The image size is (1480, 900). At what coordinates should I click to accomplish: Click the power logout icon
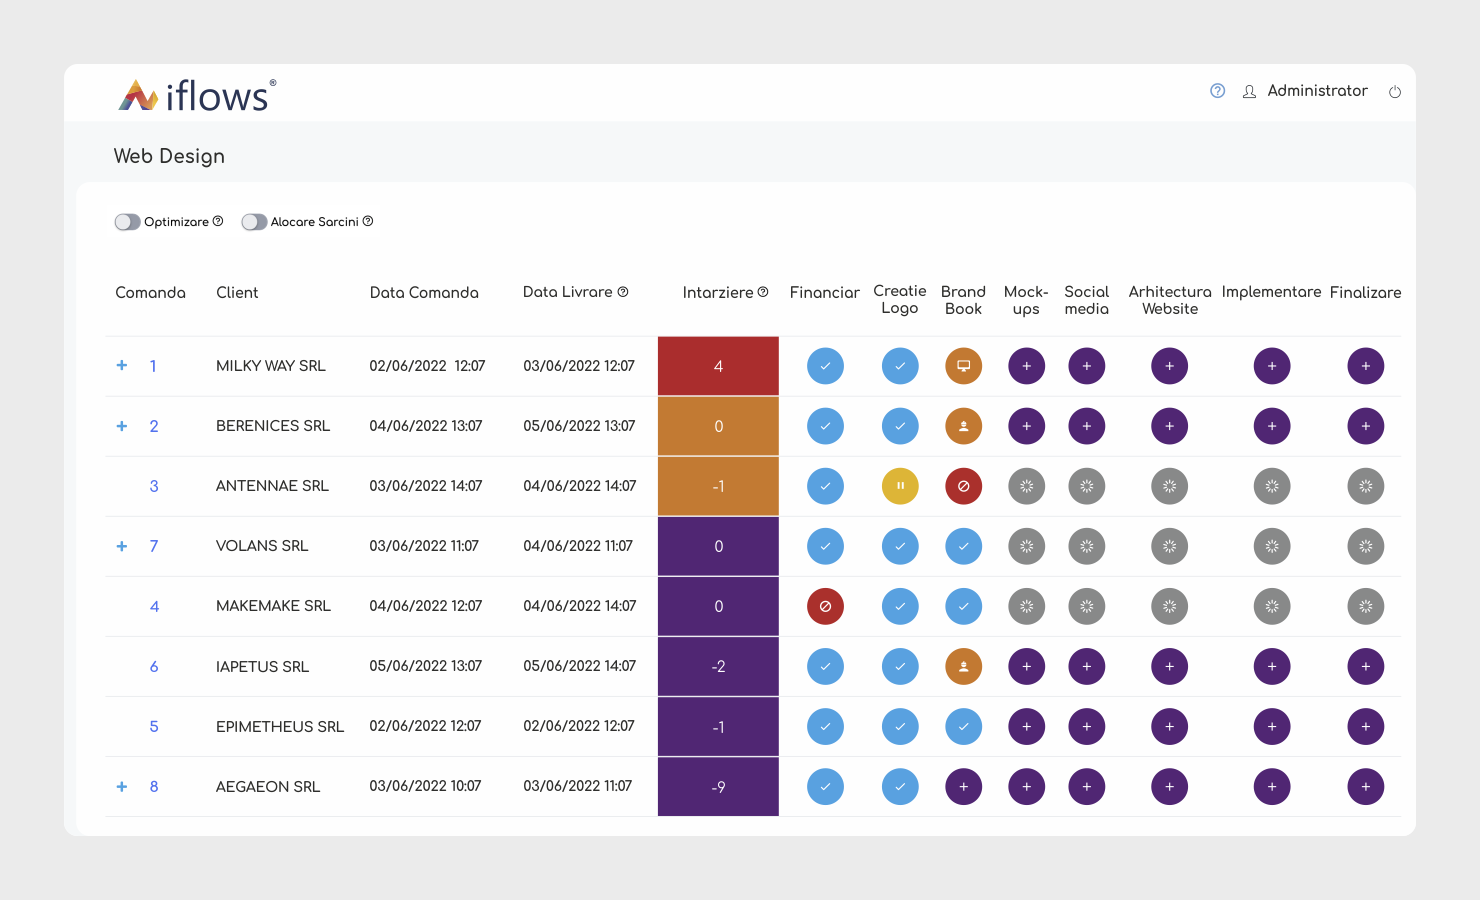click(x=1395, y=92)
